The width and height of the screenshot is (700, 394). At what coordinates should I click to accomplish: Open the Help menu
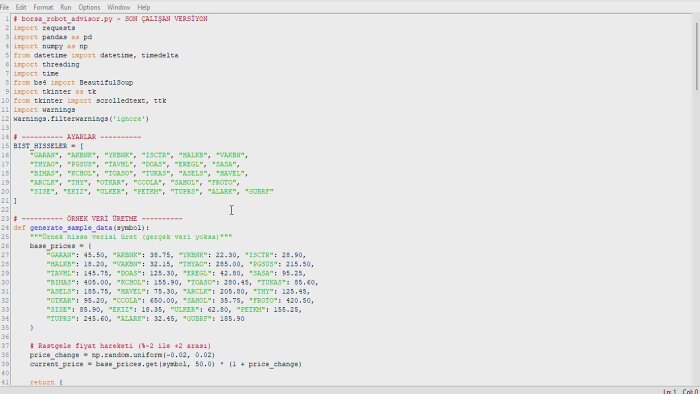coord(143,7)
